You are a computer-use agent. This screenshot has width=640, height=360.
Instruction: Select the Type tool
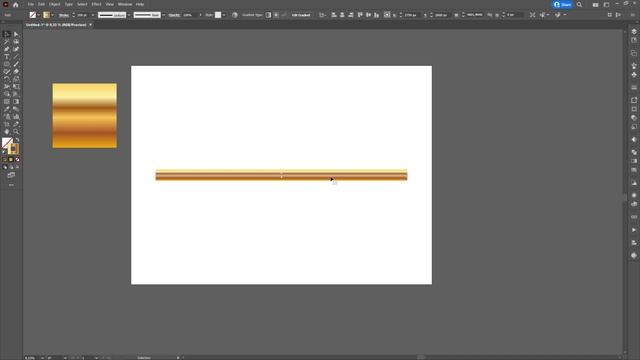pos(7,56)
